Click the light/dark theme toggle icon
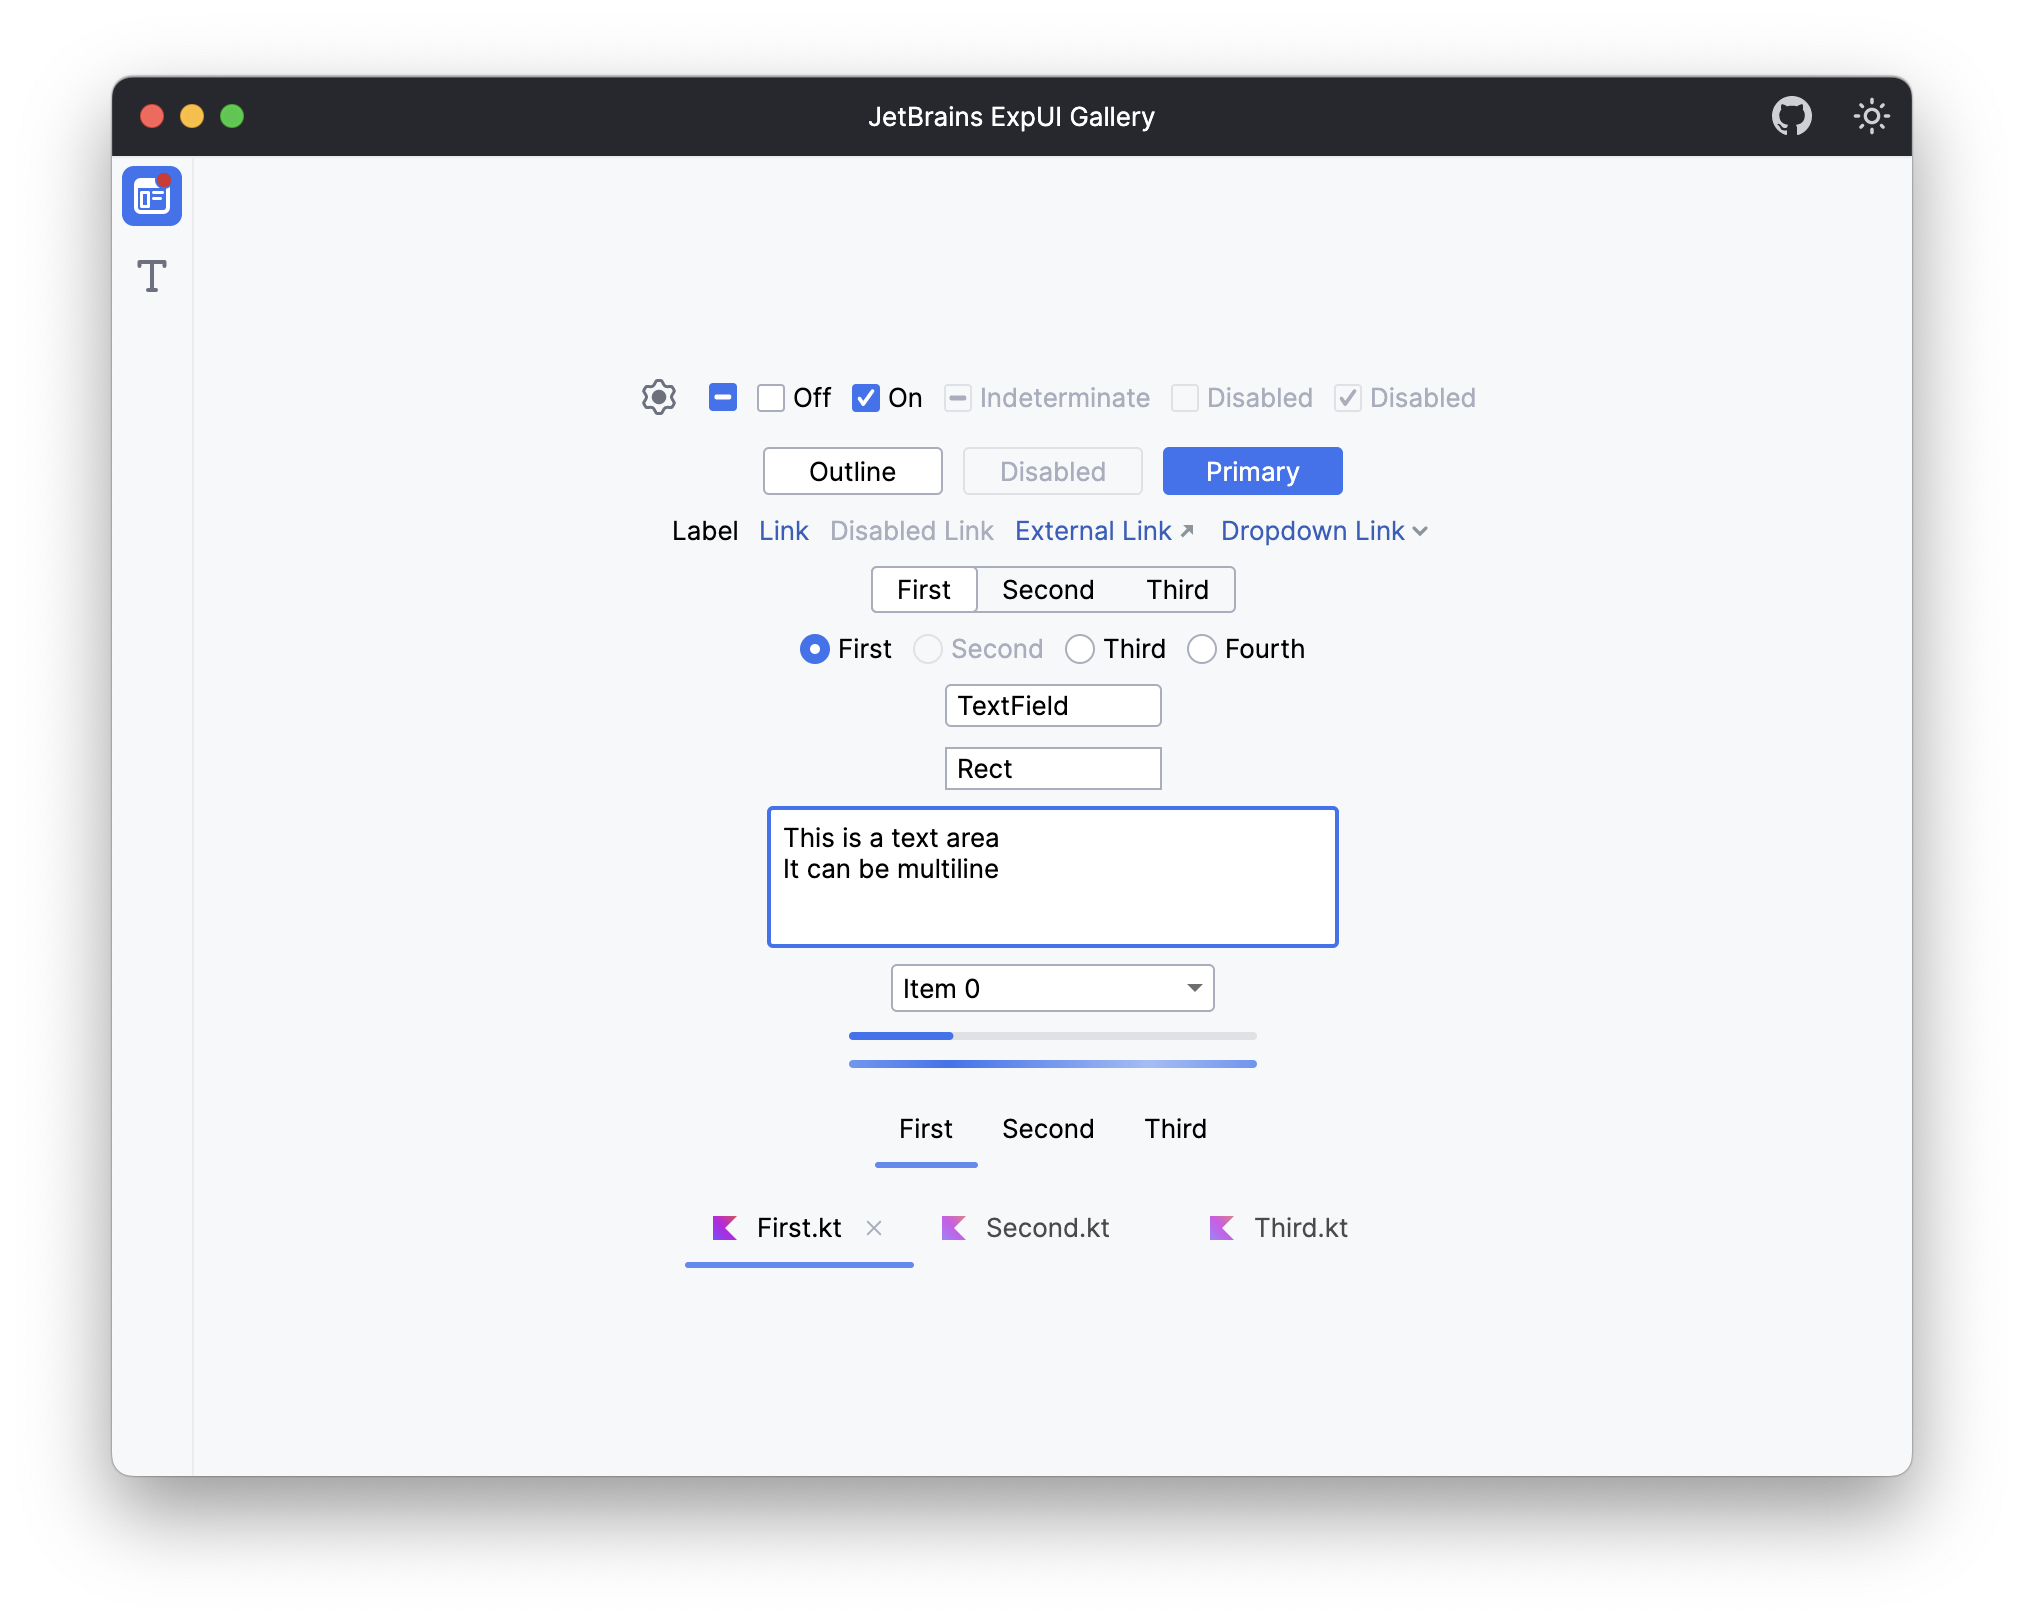 [1875, 116]
